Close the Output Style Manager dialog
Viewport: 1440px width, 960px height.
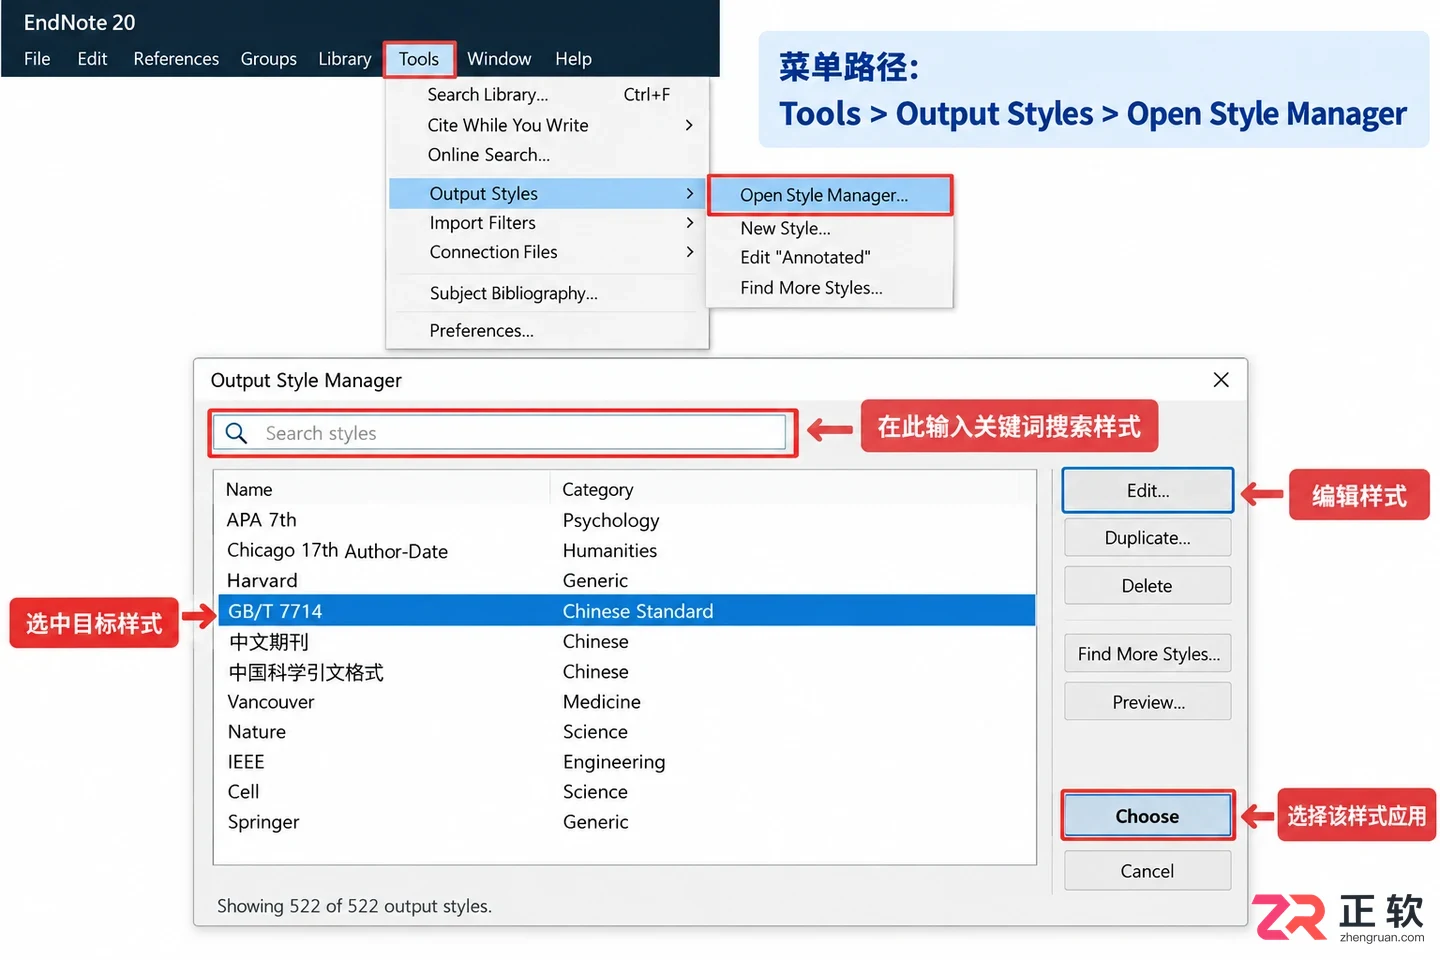point(1221,380)
